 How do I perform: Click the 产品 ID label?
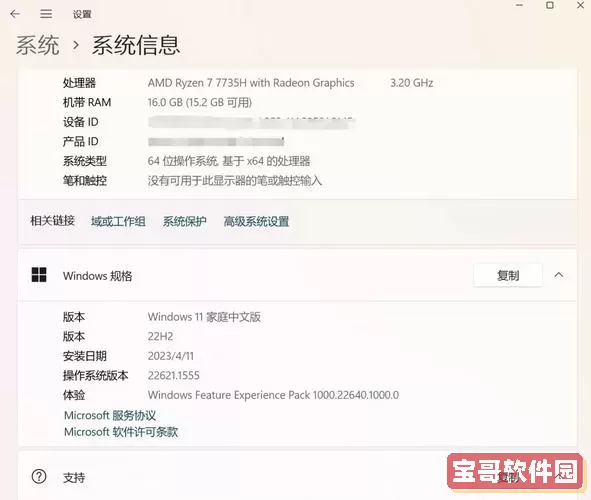(81, 142)
